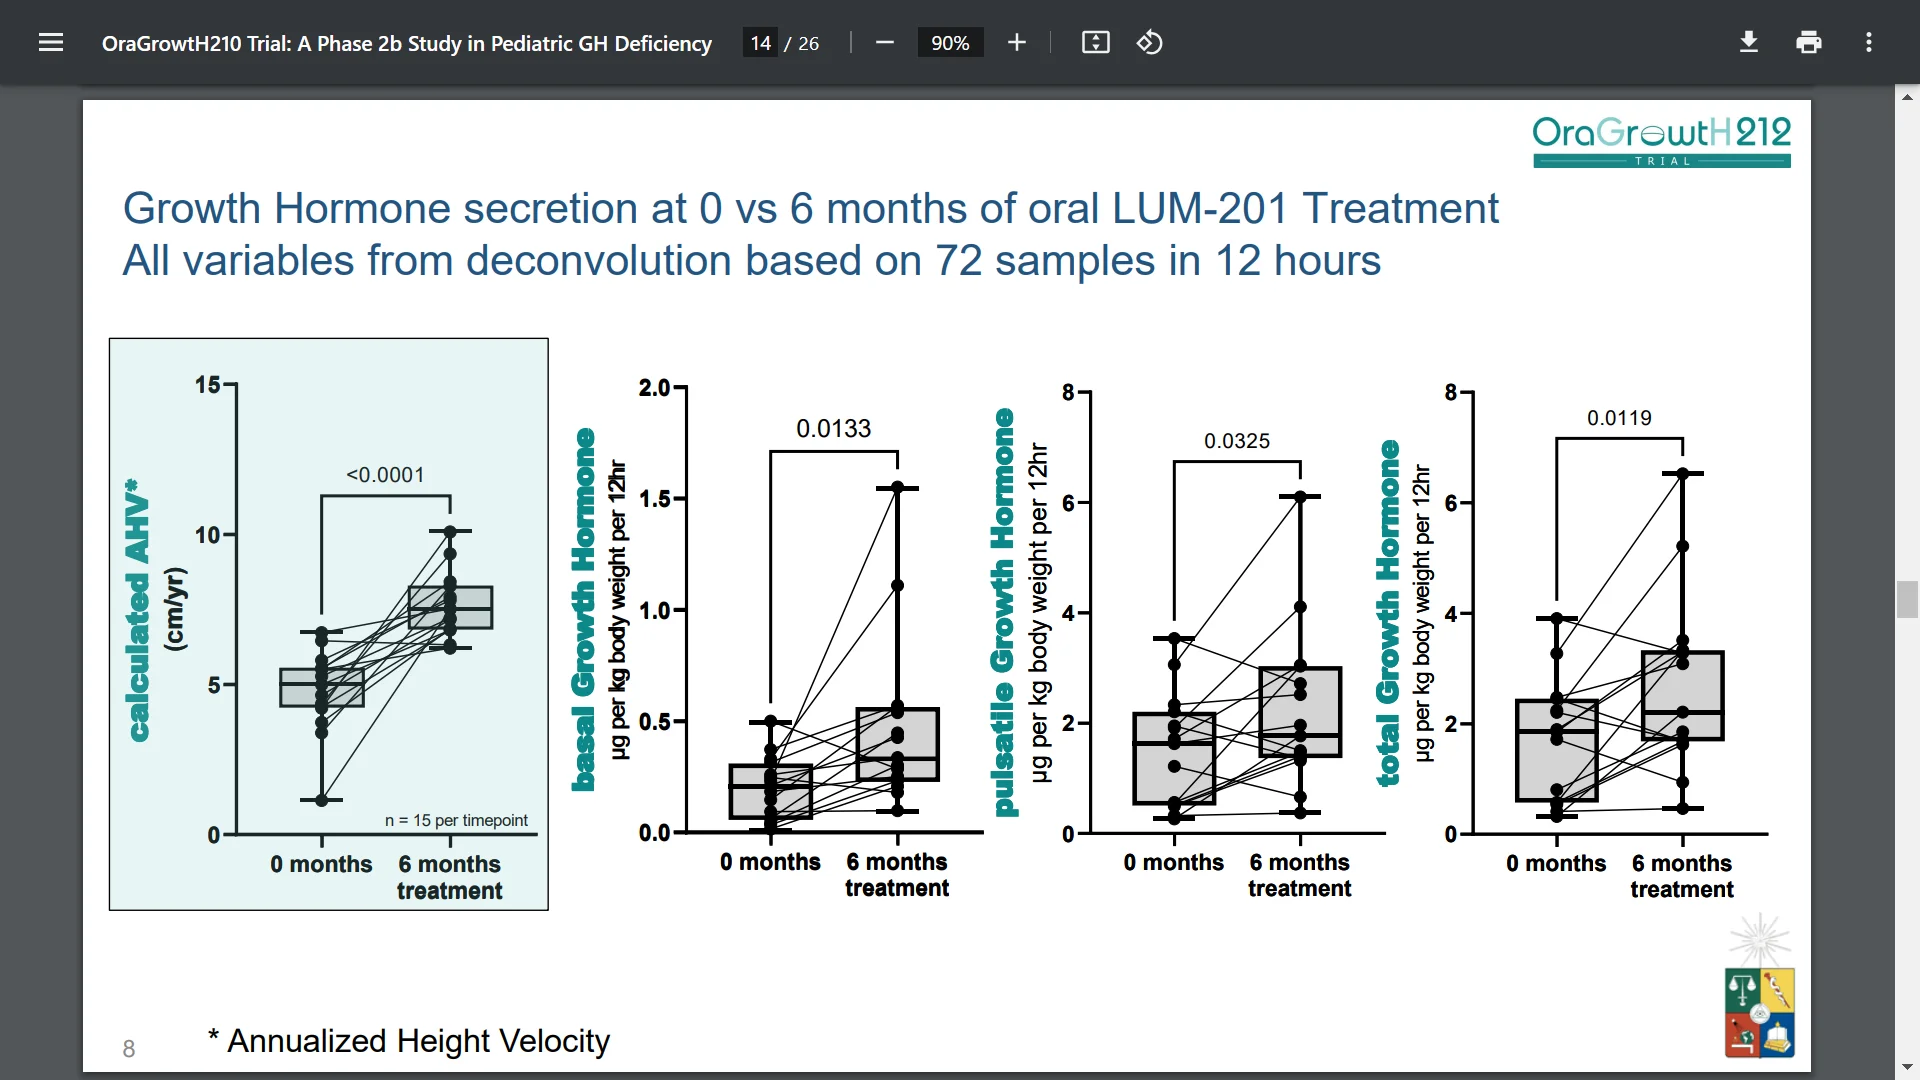Click '0 months' label in basal GH chart
The width and height of the screenshot is (1920, 1080).
click(x=770, y=862)
